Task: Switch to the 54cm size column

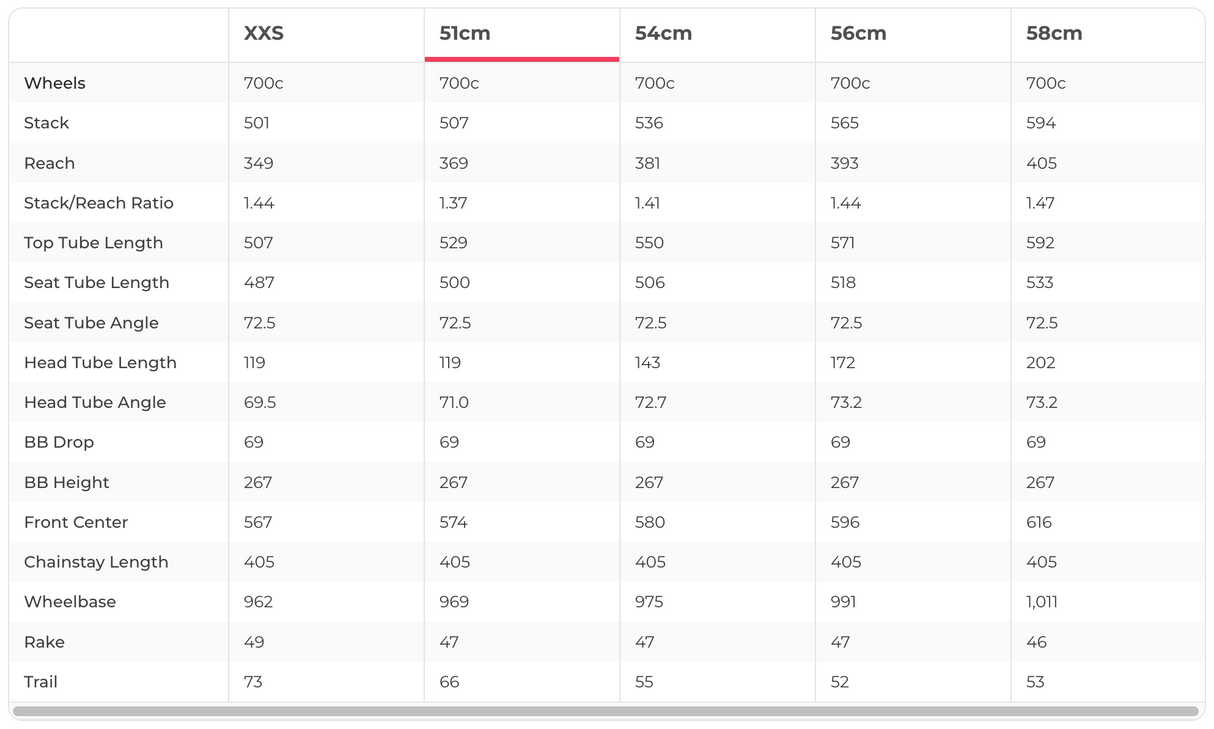Action: 663,33
